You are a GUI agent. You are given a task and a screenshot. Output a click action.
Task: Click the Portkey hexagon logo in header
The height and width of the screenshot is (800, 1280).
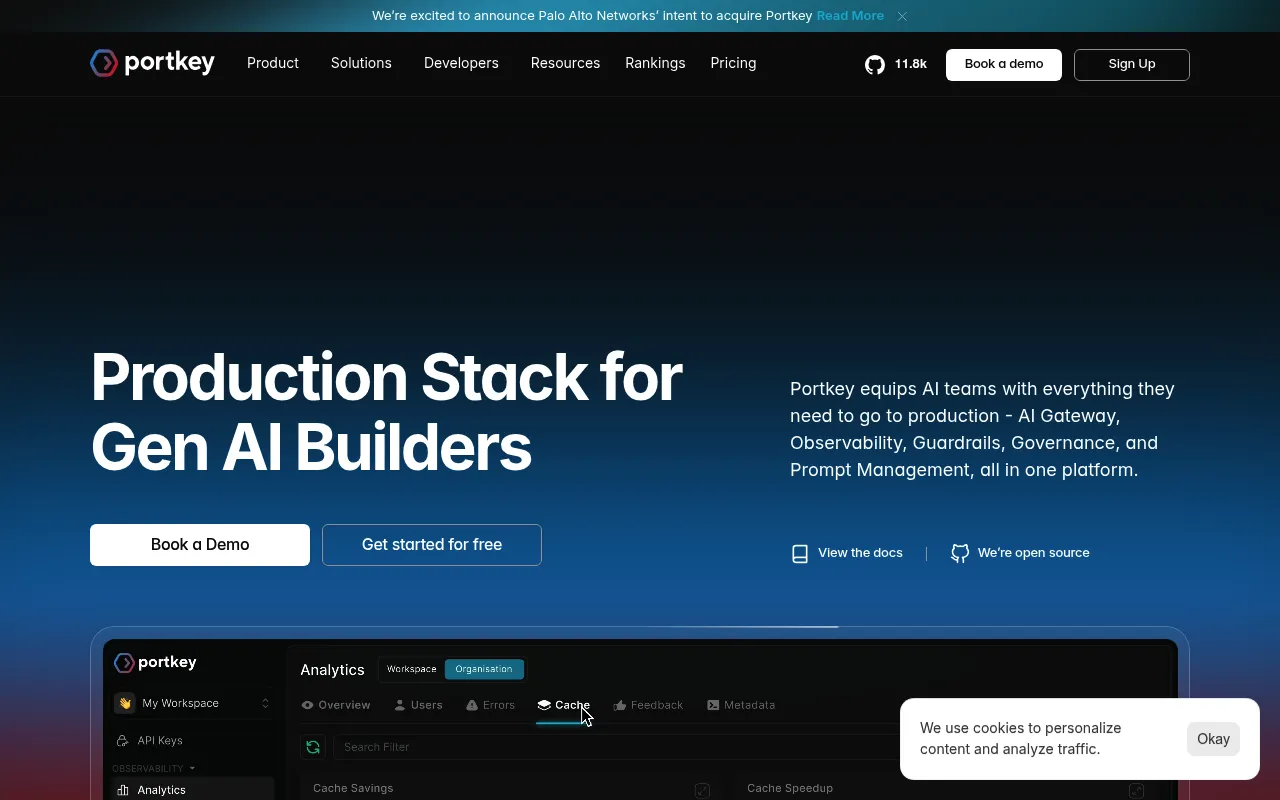point(104,63)
